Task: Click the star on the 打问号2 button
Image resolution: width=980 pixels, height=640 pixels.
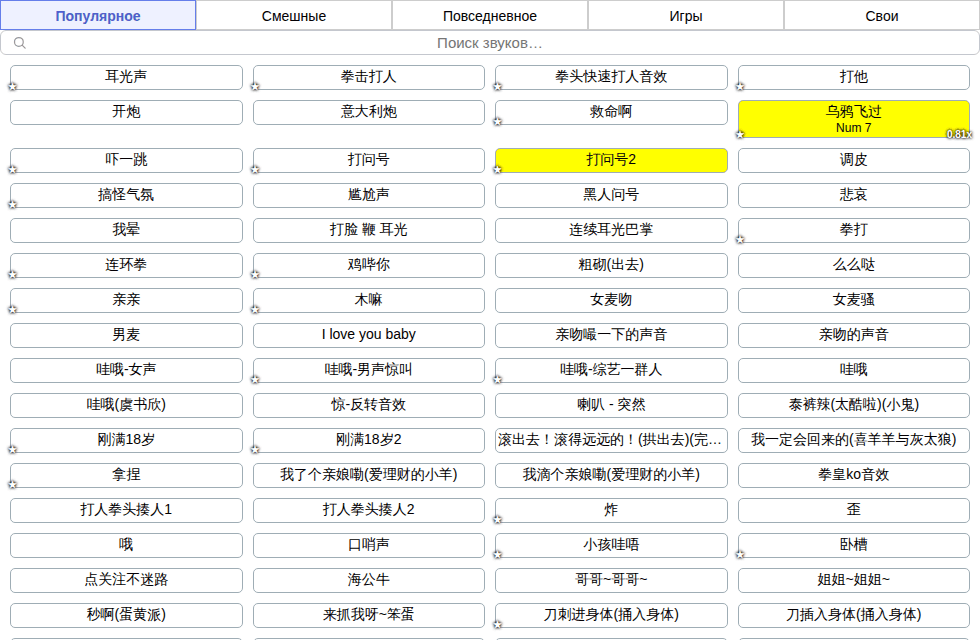Action: pos(498,169)
